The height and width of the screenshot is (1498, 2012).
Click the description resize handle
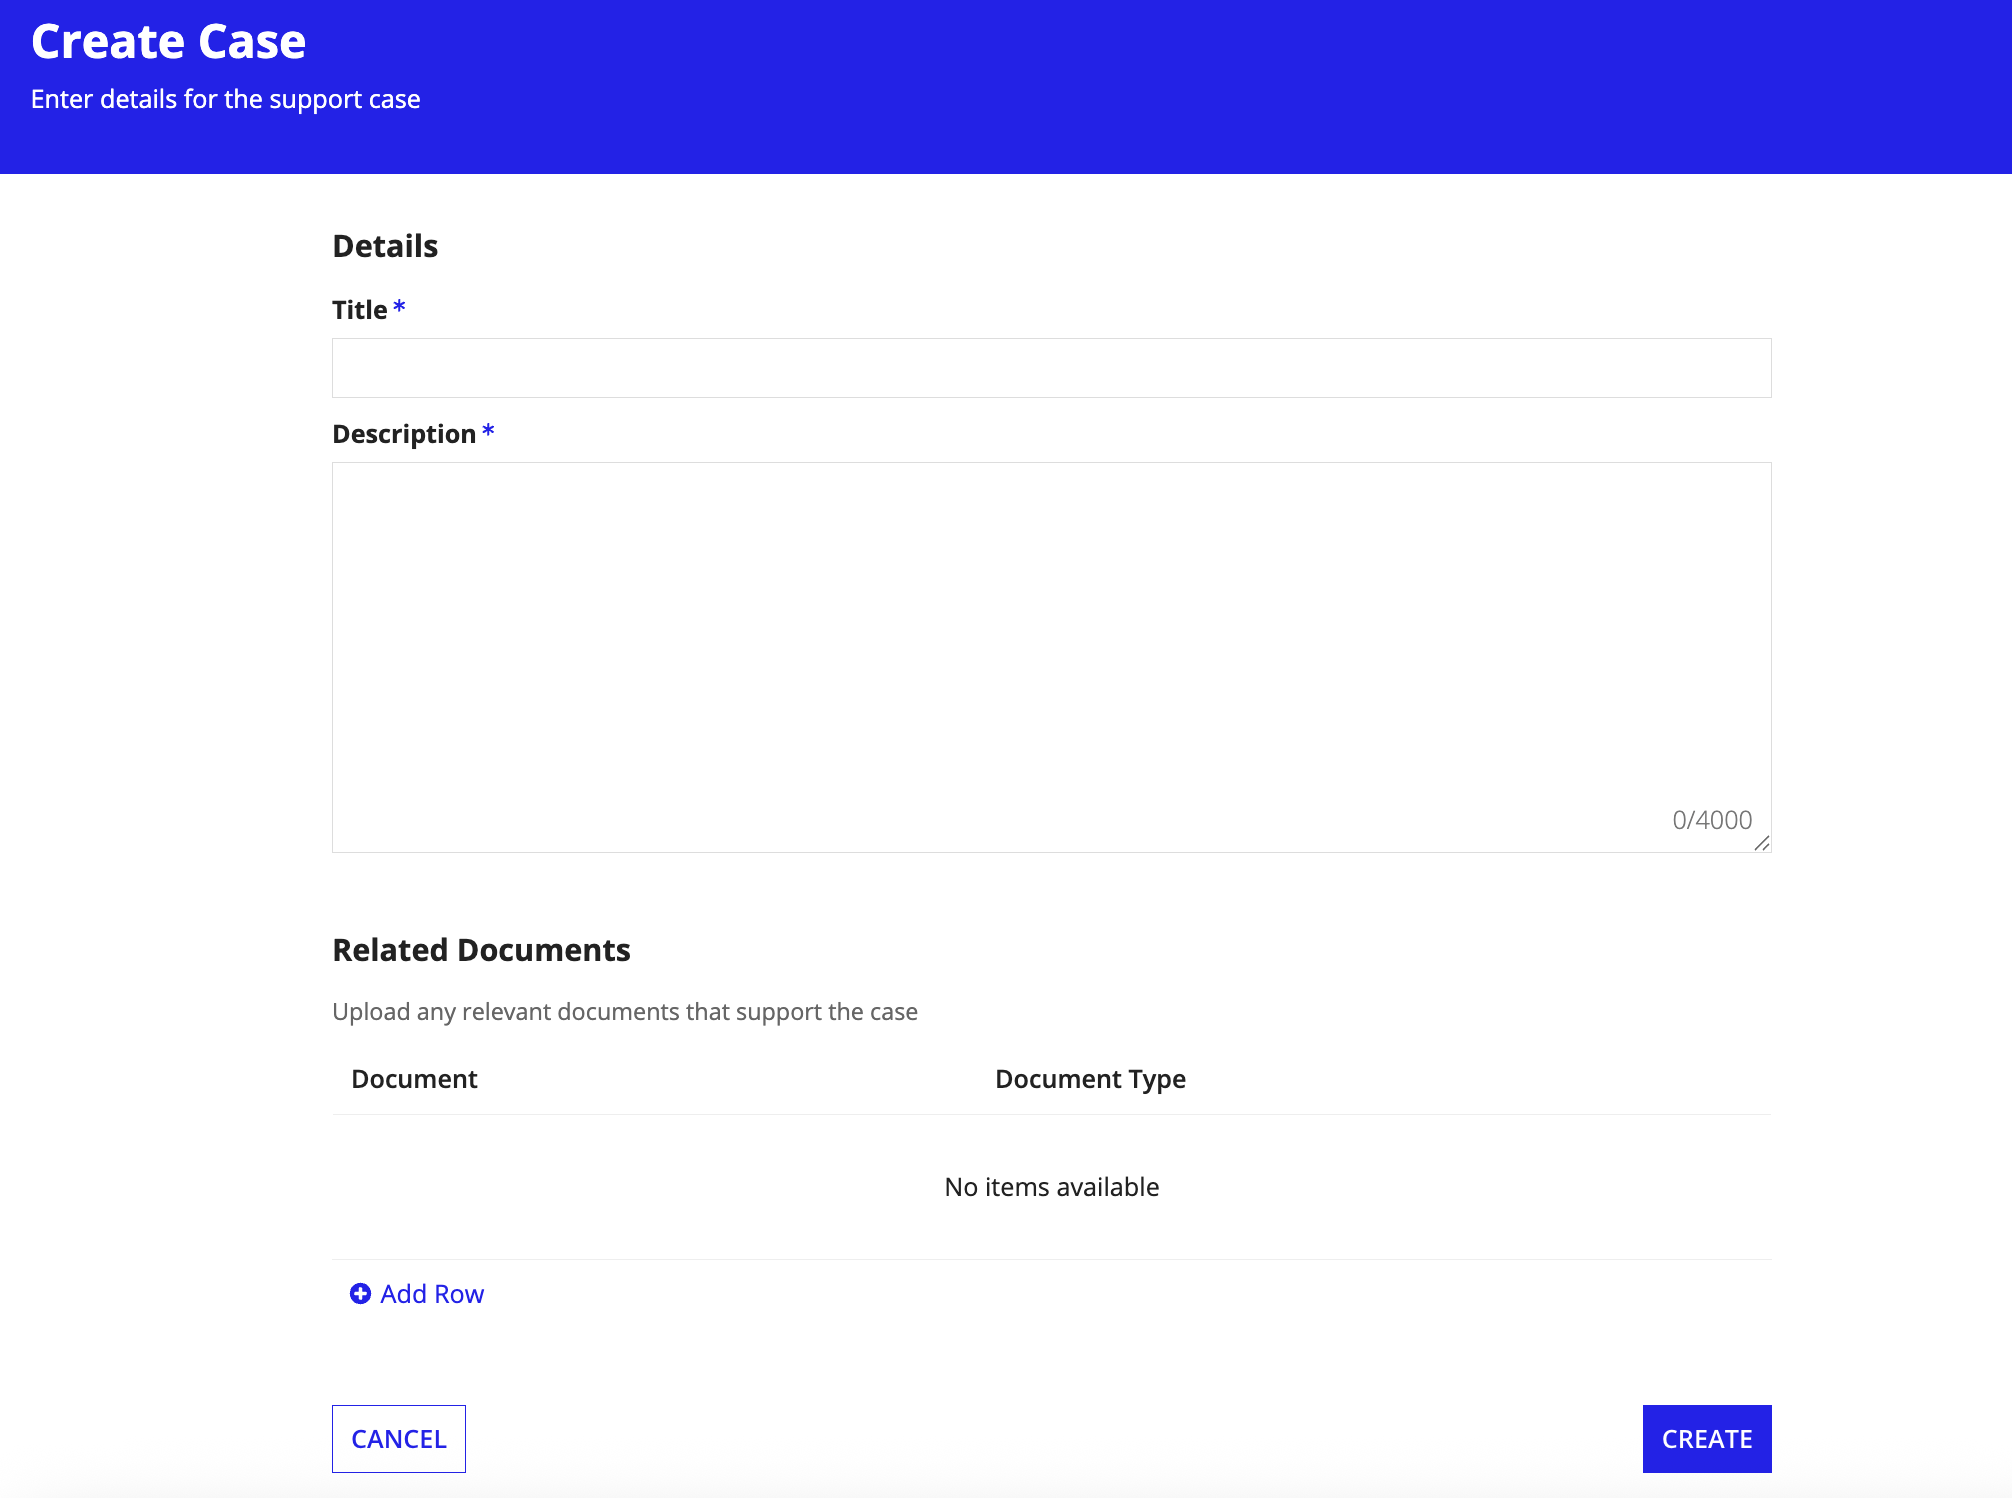[x=1762, y=843]
